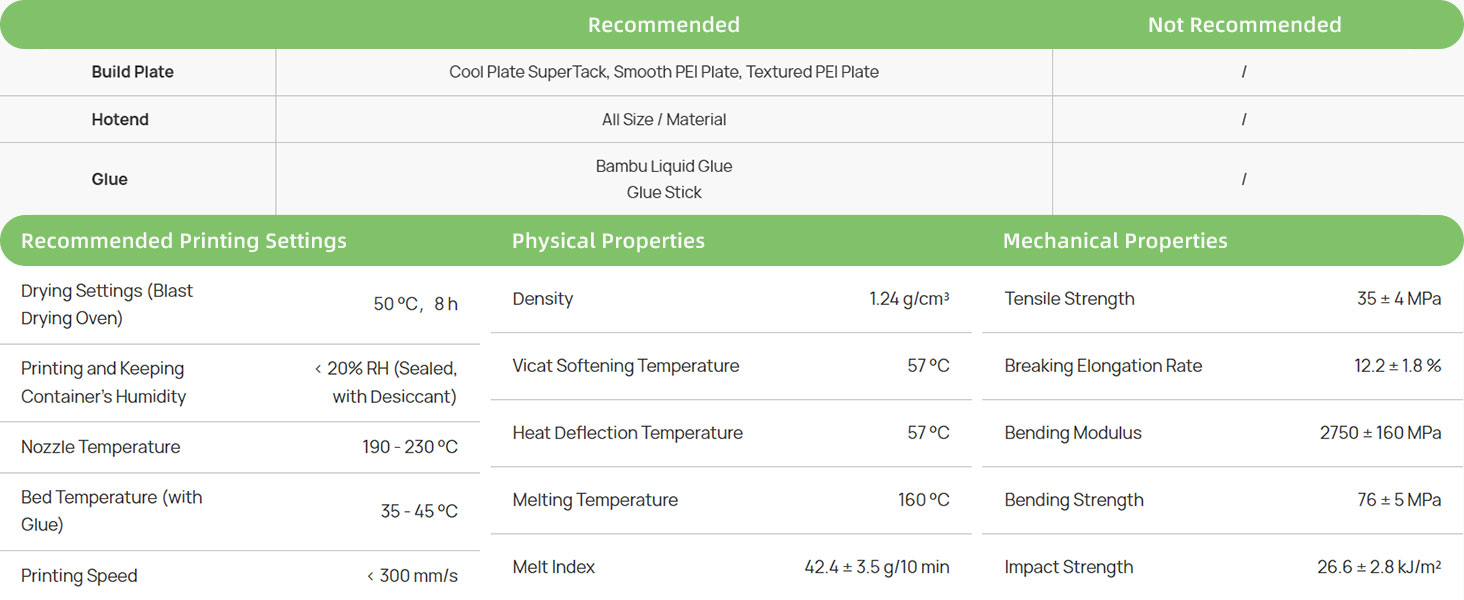The height and width of the screenshot is (600, 1464).
Task: Click the Physical Properties section header
Action: pos(608,241)
